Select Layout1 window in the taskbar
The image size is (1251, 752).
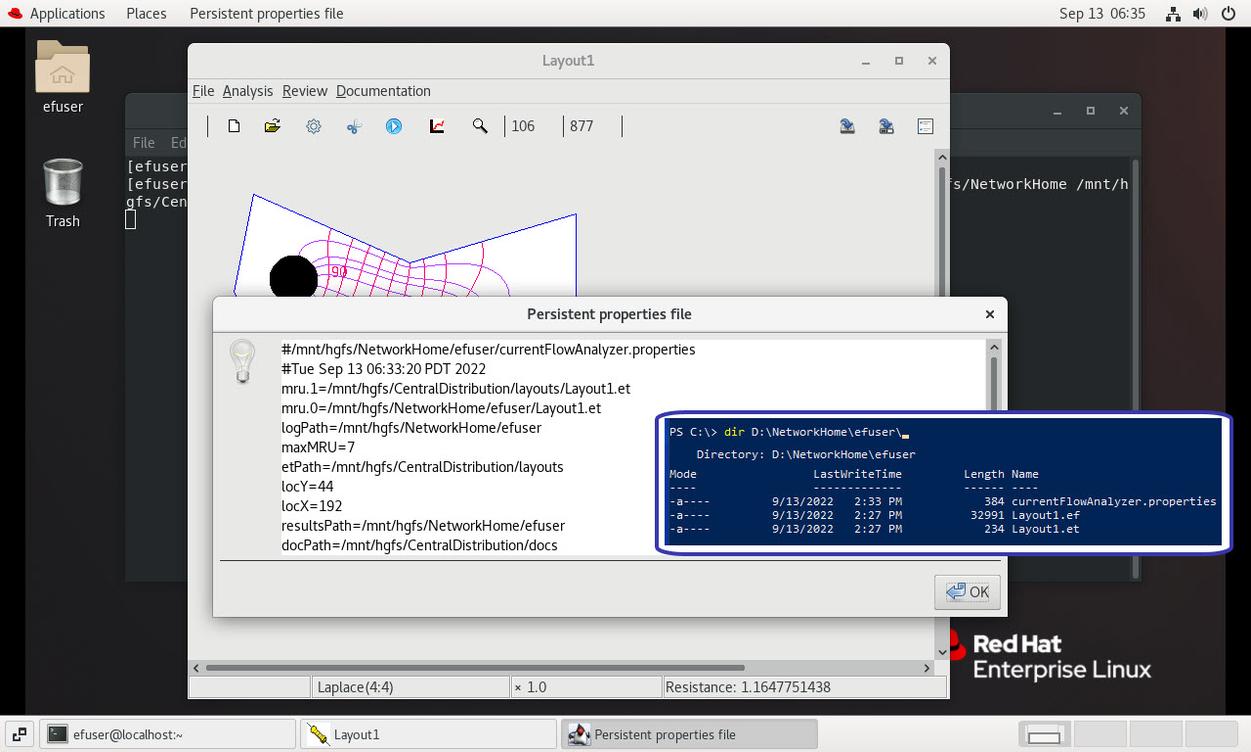click(x=428, y=734)
